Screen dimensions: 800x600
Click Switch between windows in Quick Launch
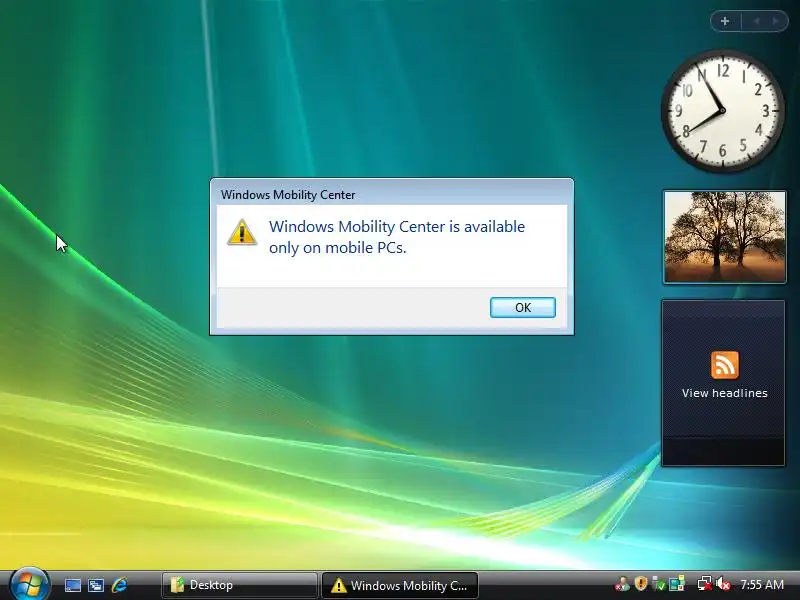click(x=96, y=585)
